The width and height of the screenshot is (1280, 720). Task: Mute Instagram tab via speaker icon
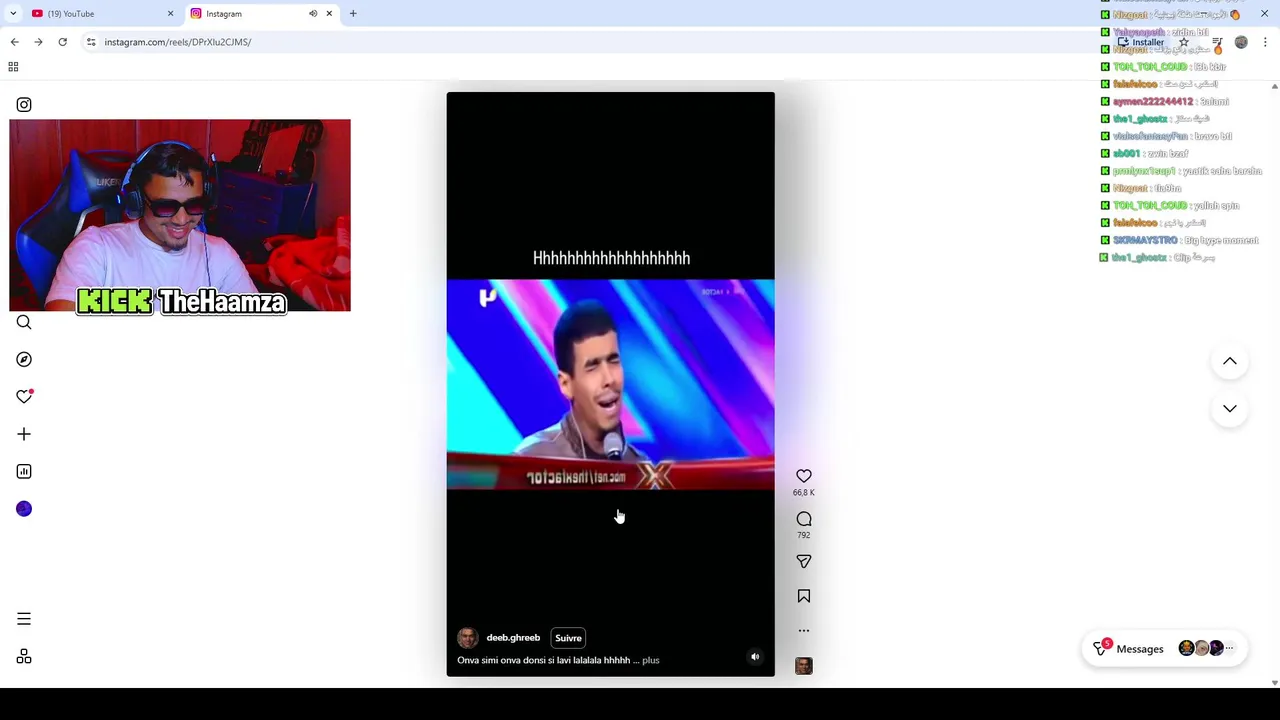[313, 14]
